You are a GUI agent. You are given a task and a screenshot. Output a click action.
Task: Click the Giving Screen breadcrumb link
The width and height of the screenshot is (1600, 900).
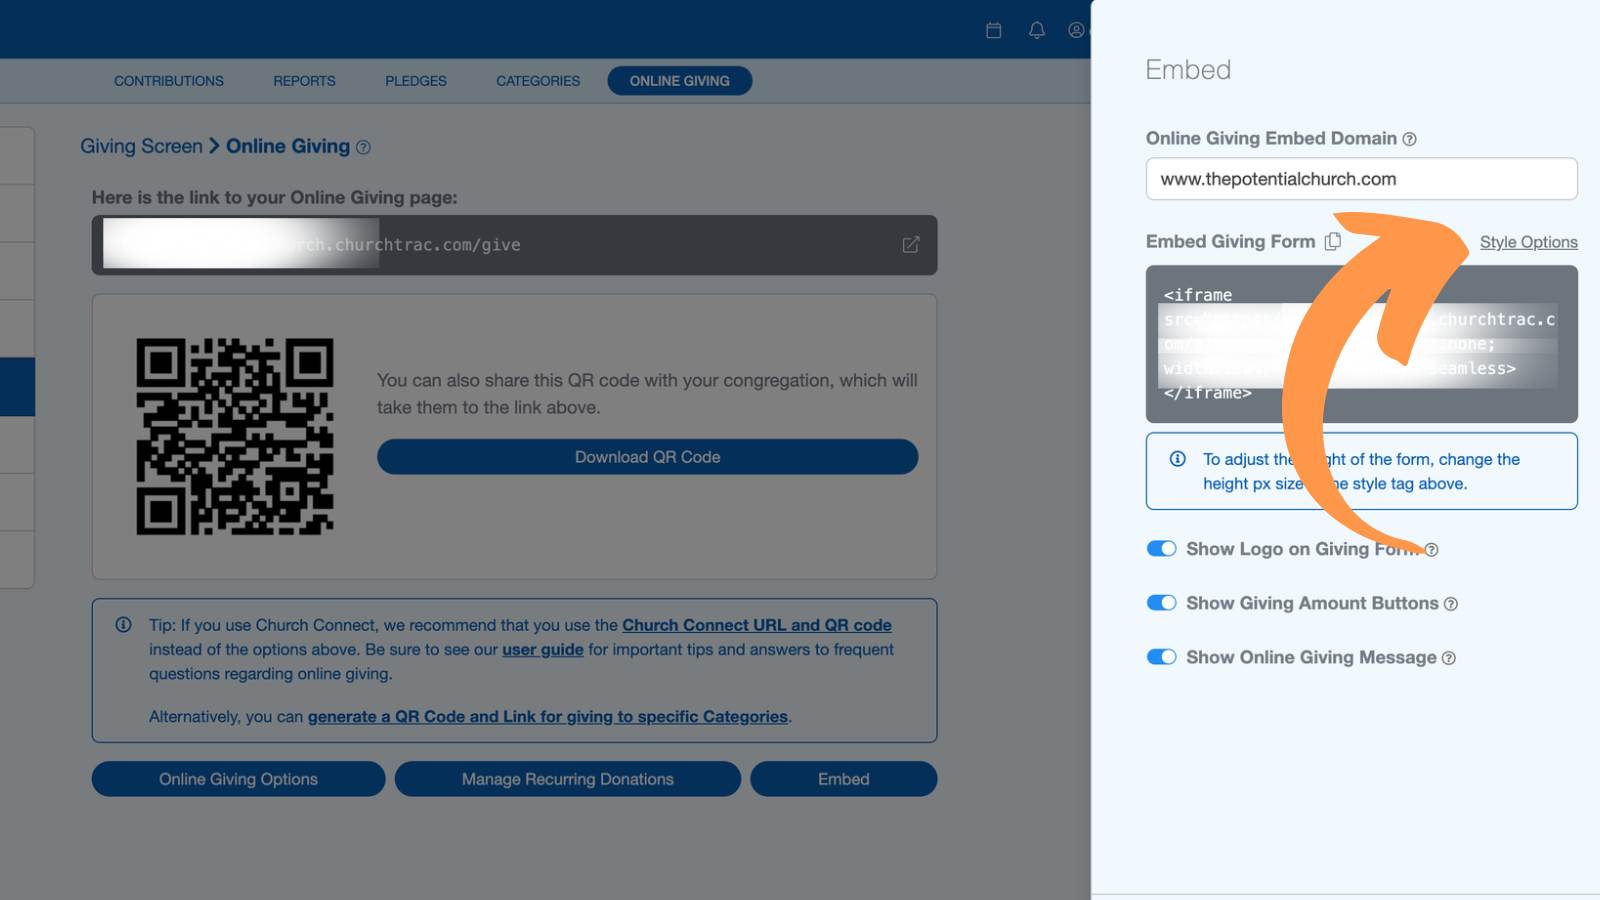[141, 146]
